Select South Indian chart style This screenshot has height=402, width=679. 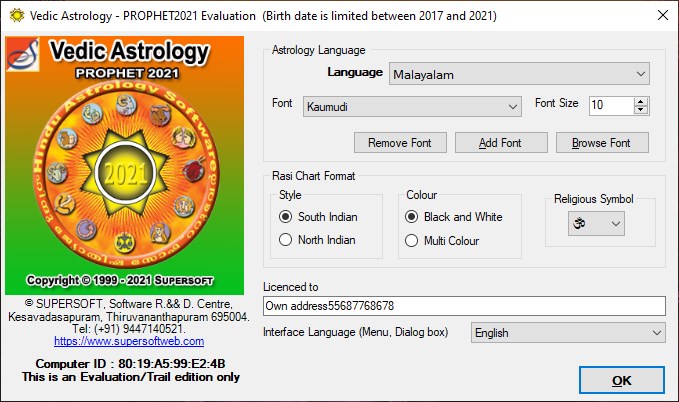[x=318, y=217]
